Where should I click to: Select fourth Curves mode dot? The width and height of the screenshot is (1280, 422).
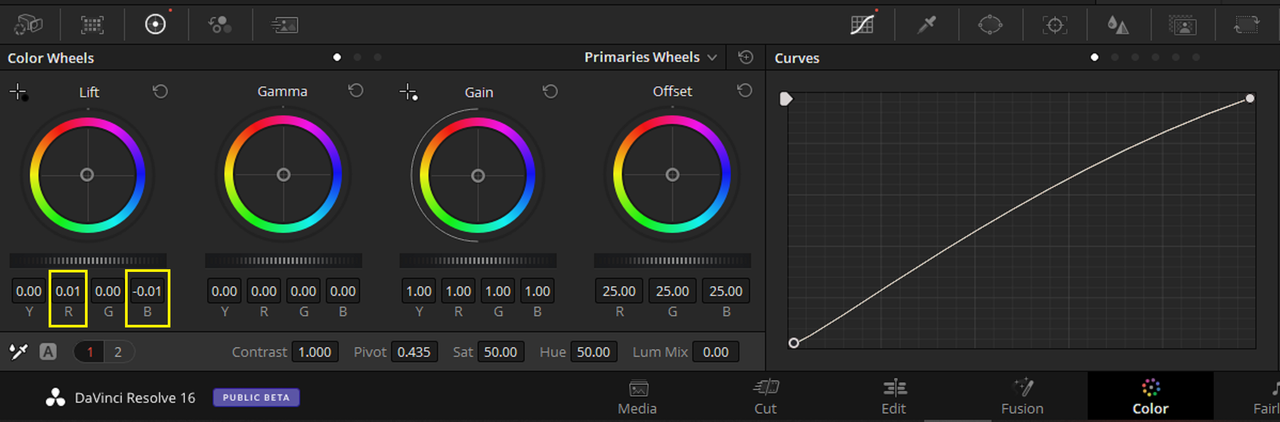click(x=1155, y=57)
